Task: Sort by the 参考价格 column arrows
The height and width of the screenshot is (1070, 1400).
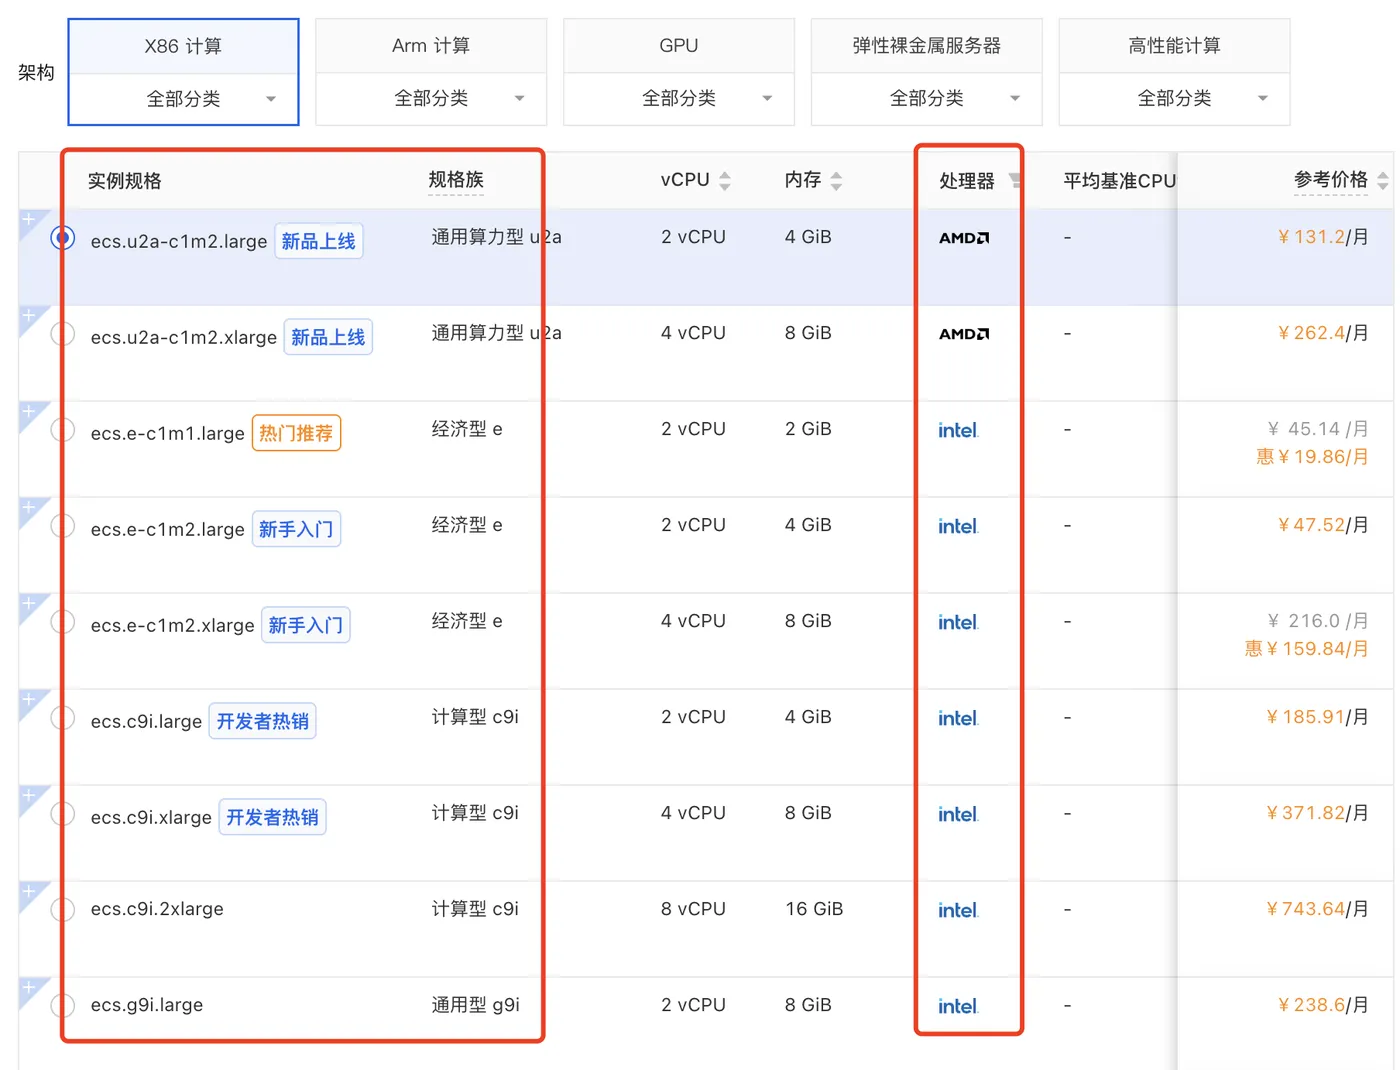Action: [x=1382, y=181]
